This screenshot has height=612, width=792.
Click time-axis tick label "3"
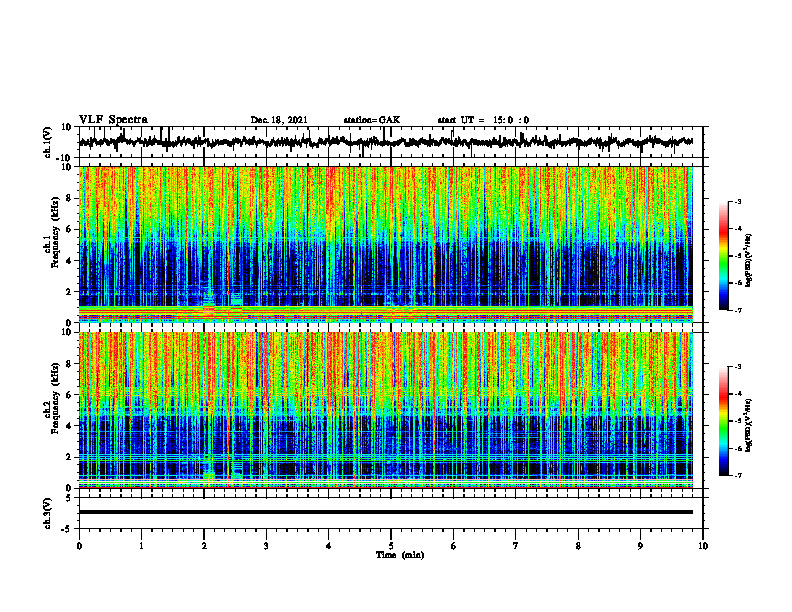pos(266,546)
